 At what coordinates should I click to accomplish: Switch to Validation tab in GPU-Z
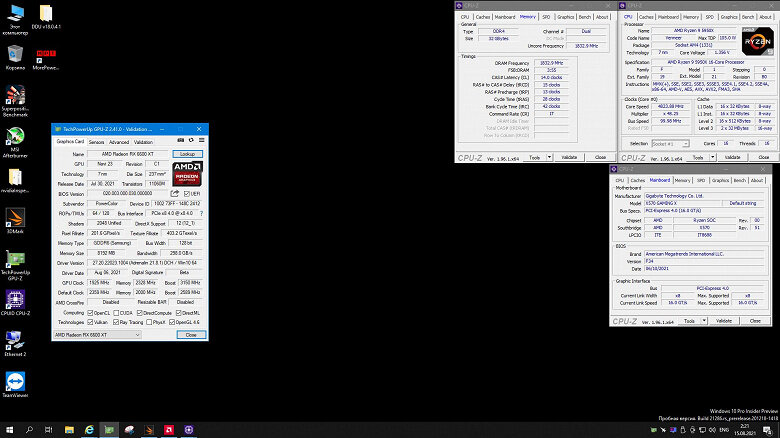pos(143,142)
